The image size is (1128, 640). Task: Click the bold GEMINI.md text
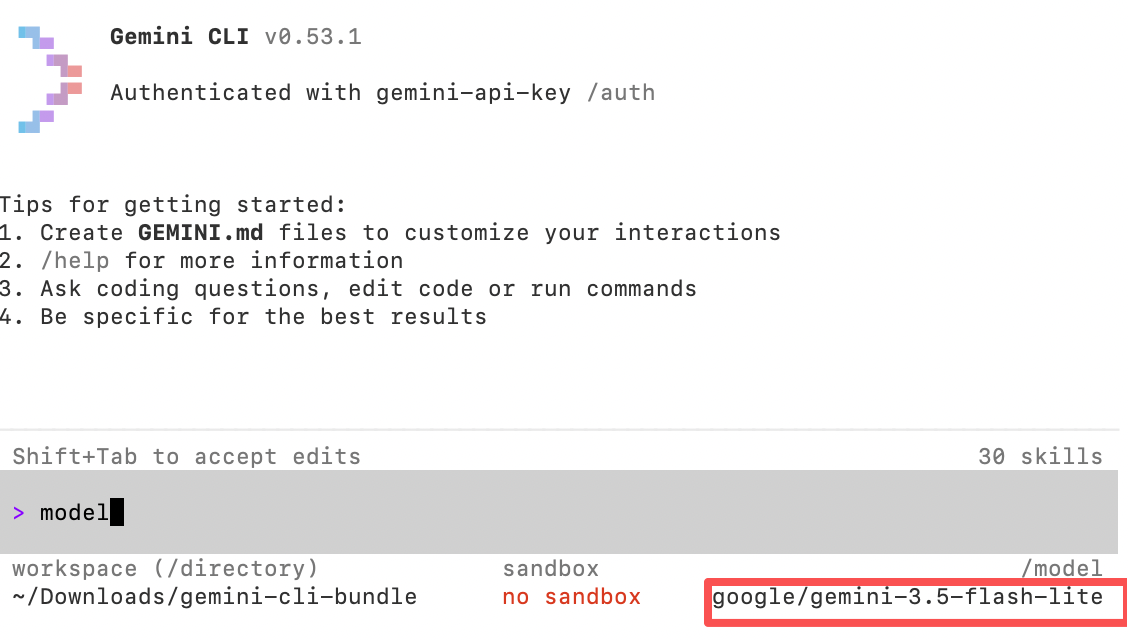pyautogui.click(x=201, y=233)
